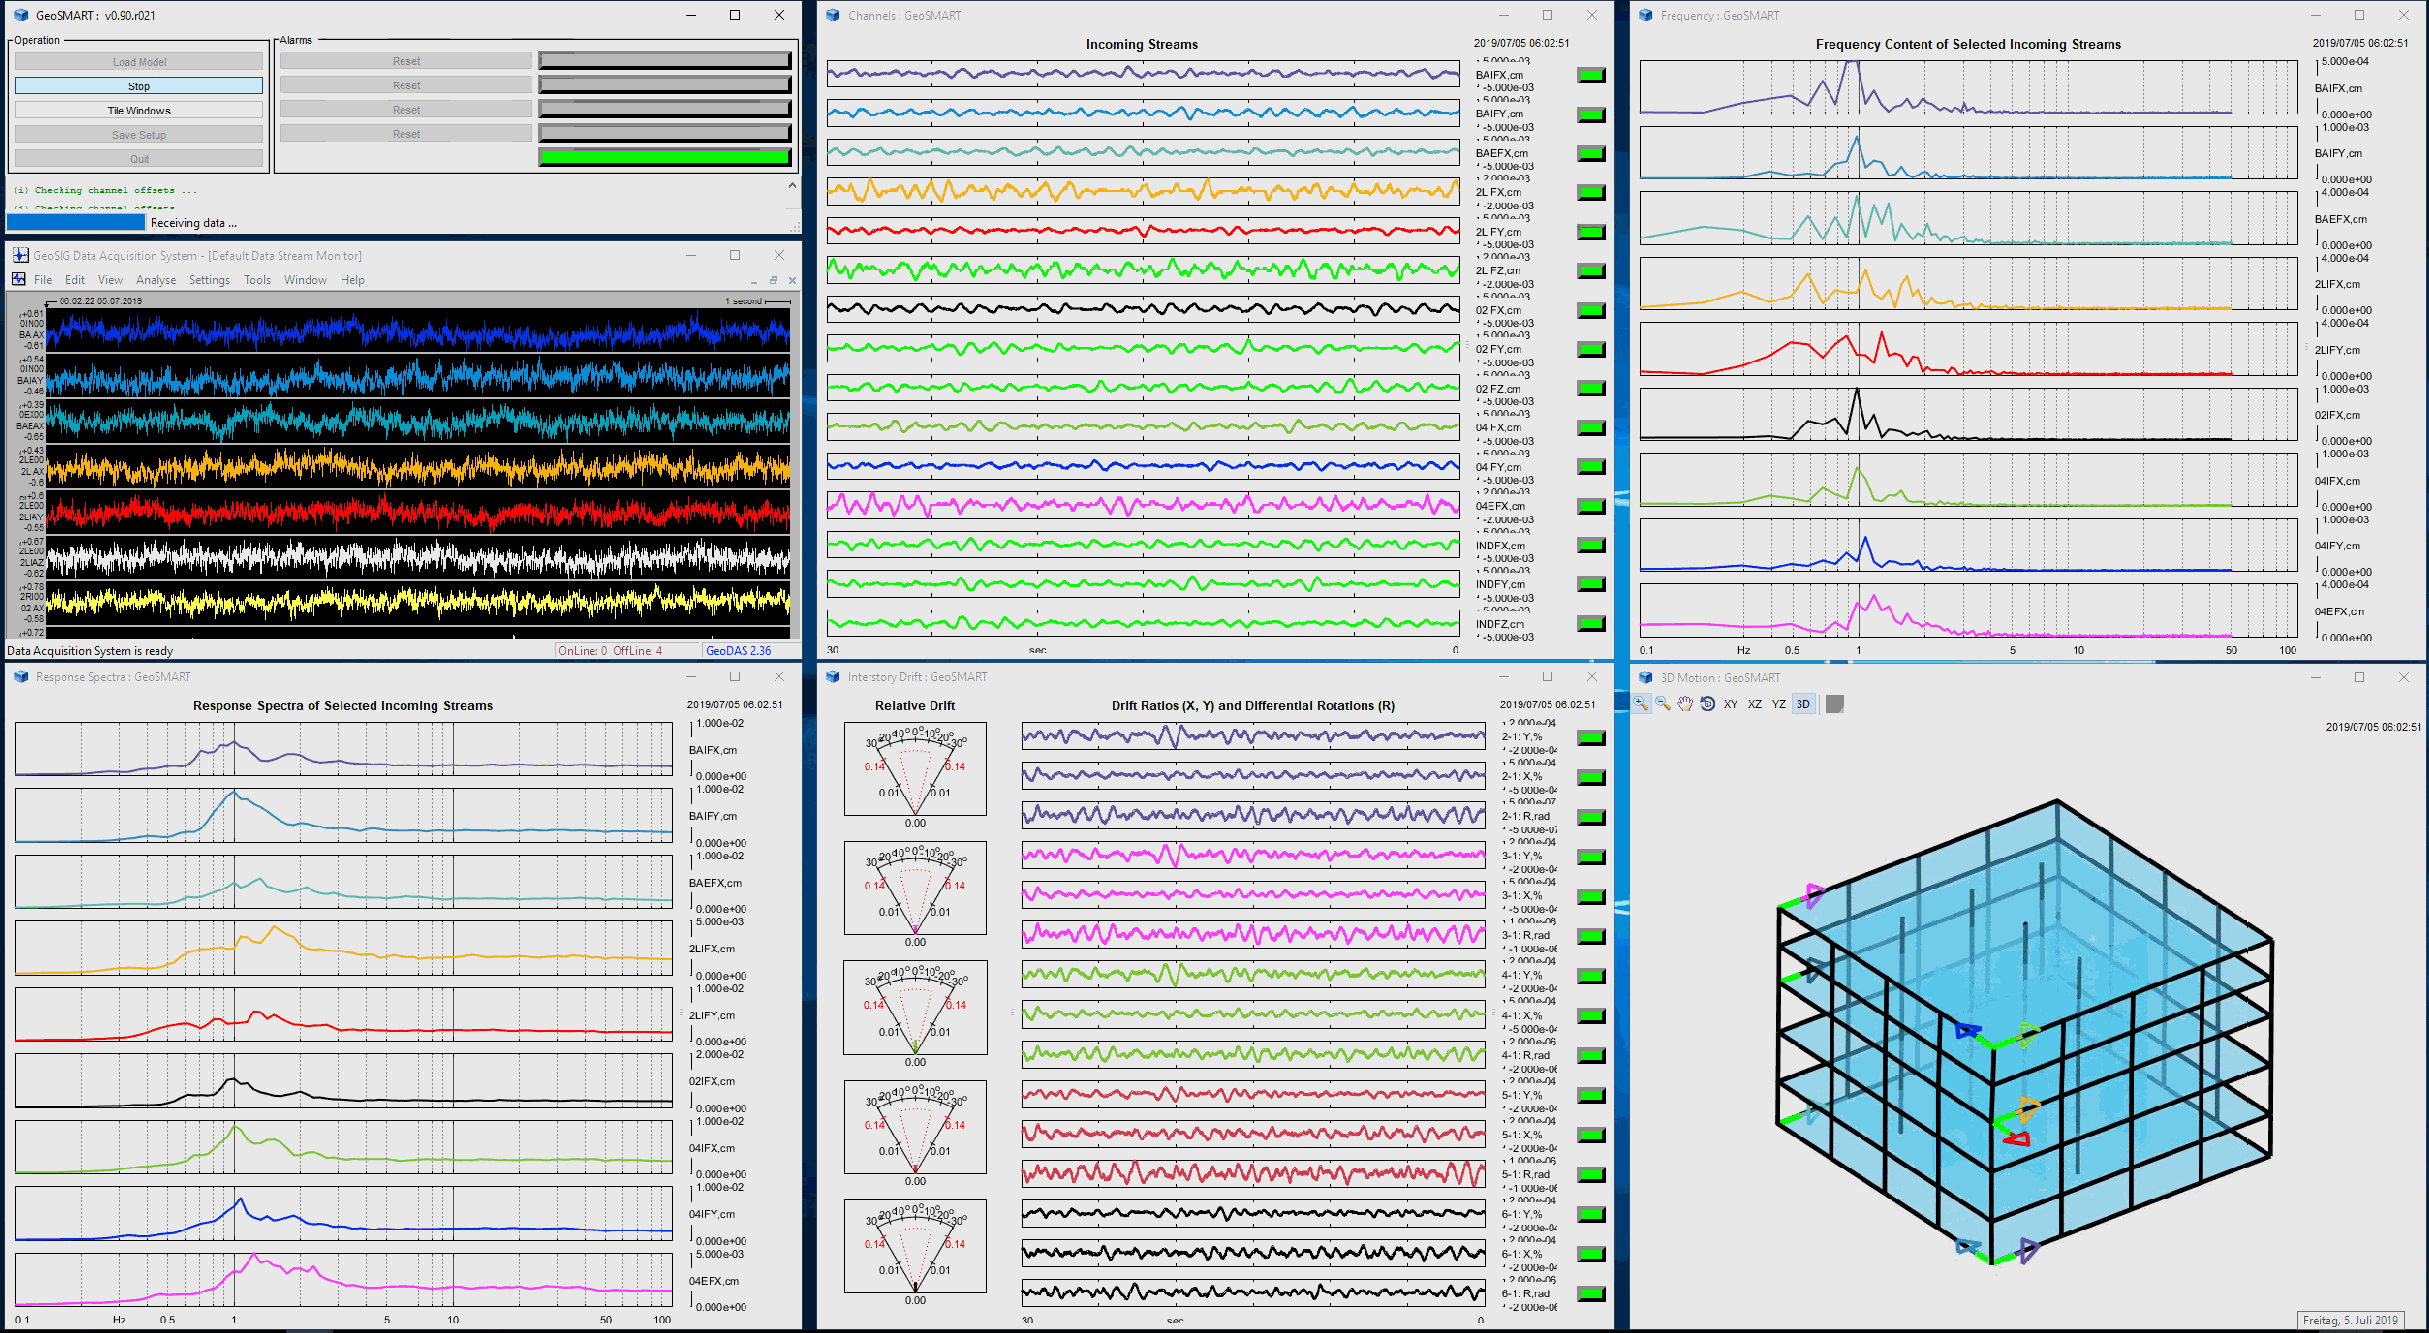Select the Pan hand tool in 3D Motion toolbar
Viewport: 2429px width, 1333px height.
tap(1684, 704)
